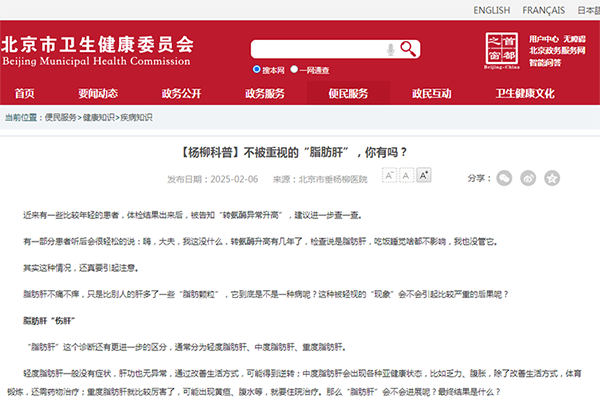The image size is (600, 400).
Task: Share article via WeChat icon
Action: [x=505, y=177]
